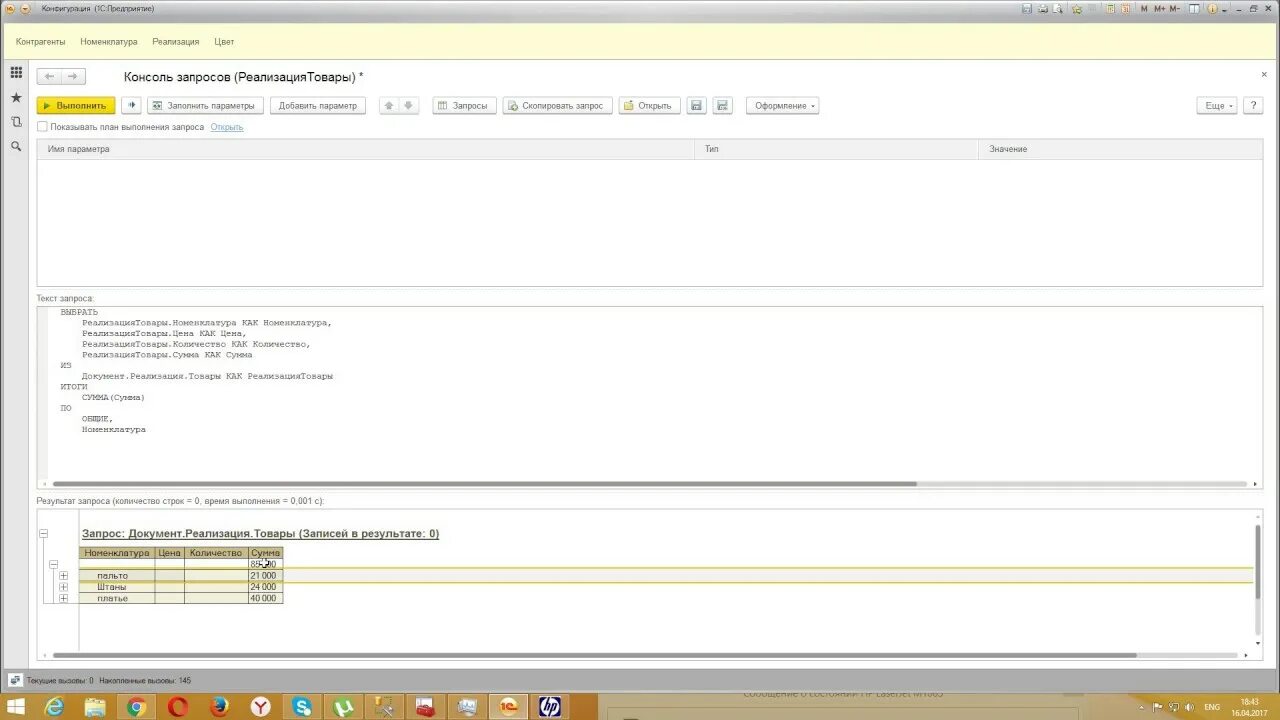The width and height of the screenshot is (1280, 720).
Task: Move parameter down arrow button
Action: coord(408,105)
